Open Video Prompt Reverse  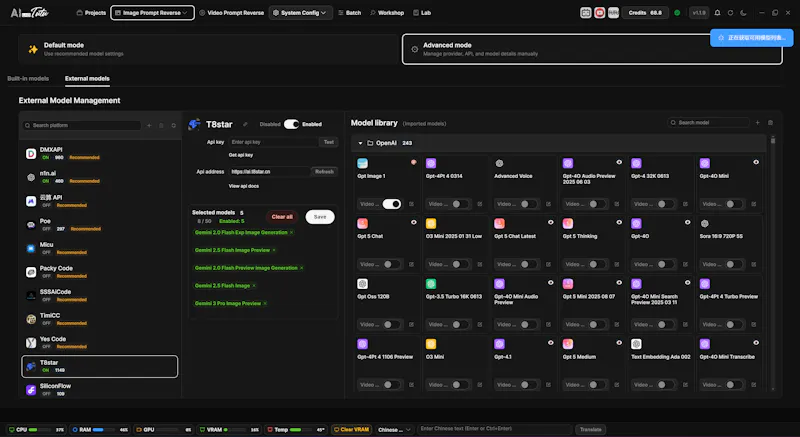click(232, 13)
